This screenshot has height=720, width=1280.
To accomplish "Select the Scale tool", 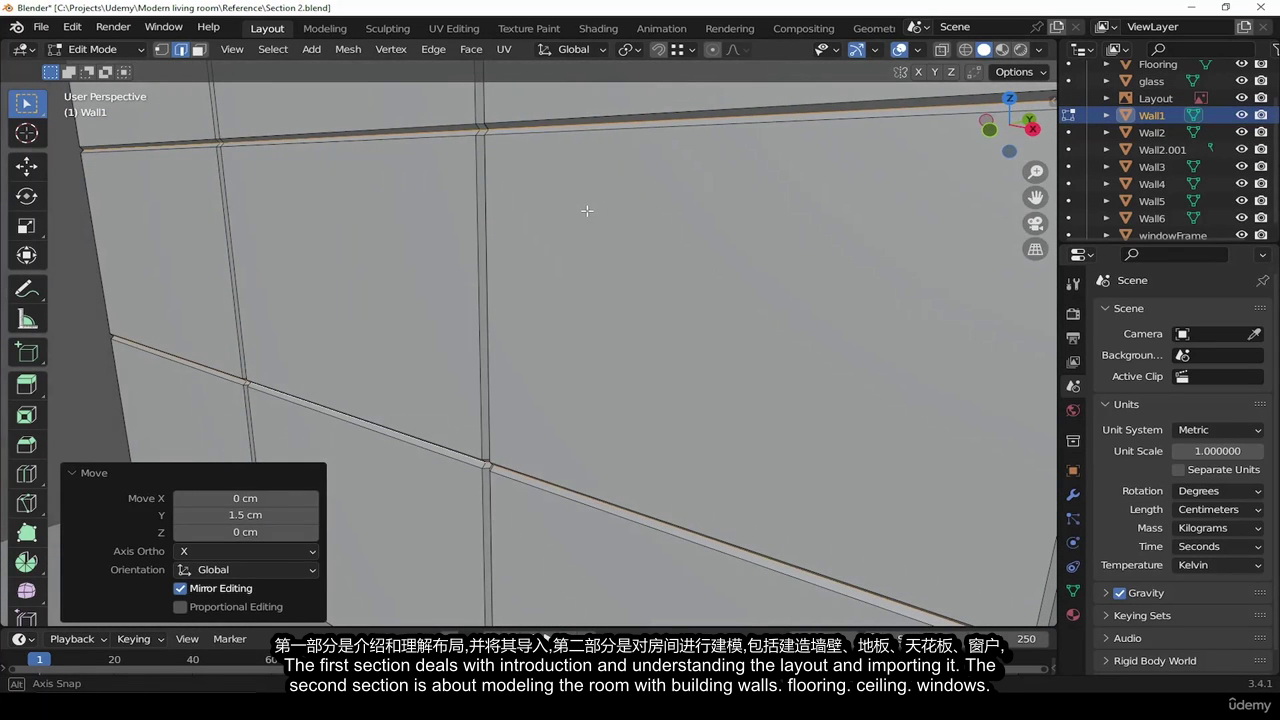I will click(27, 226).
